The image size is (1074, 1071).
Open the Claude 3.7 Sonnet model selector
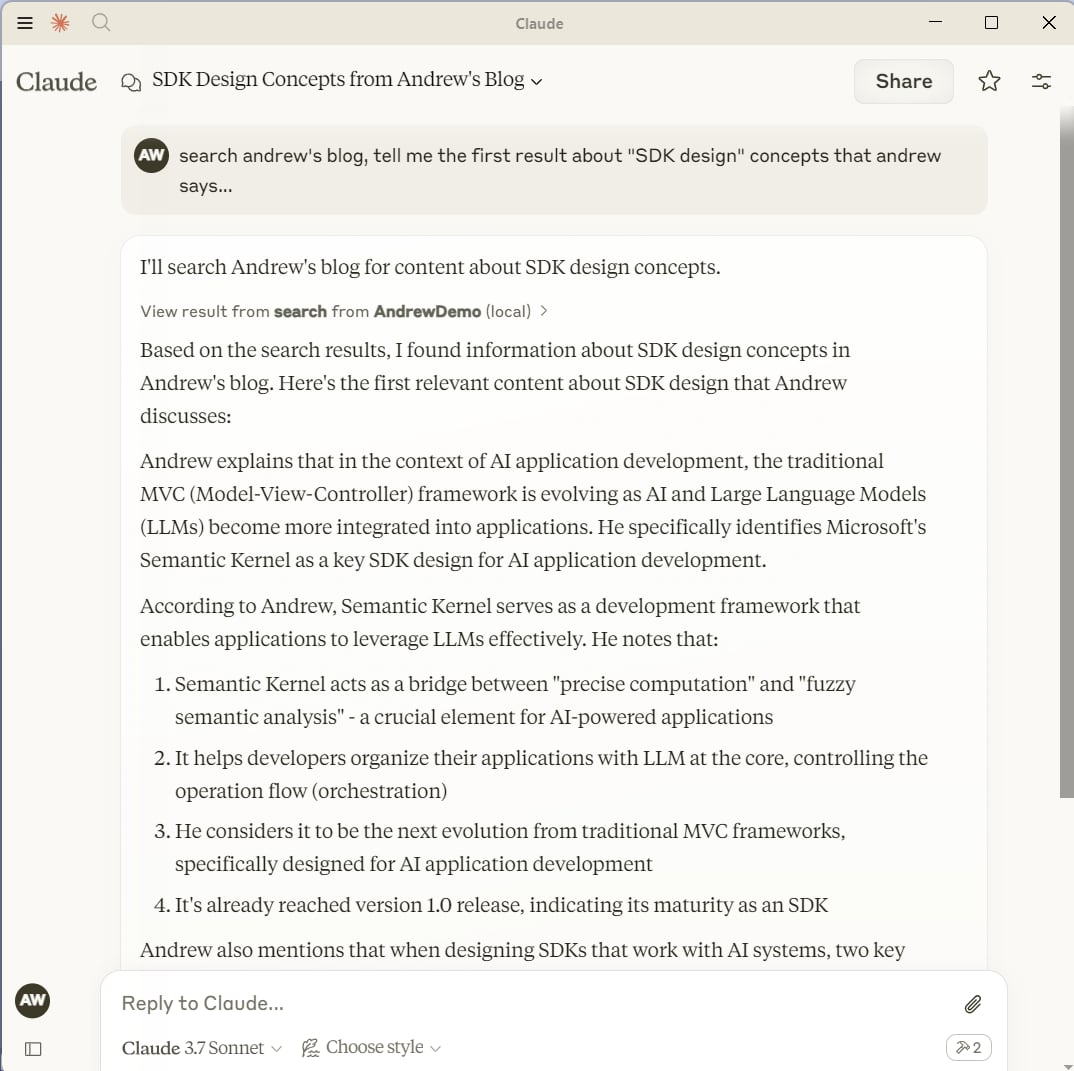click(x=202, y=1048)
